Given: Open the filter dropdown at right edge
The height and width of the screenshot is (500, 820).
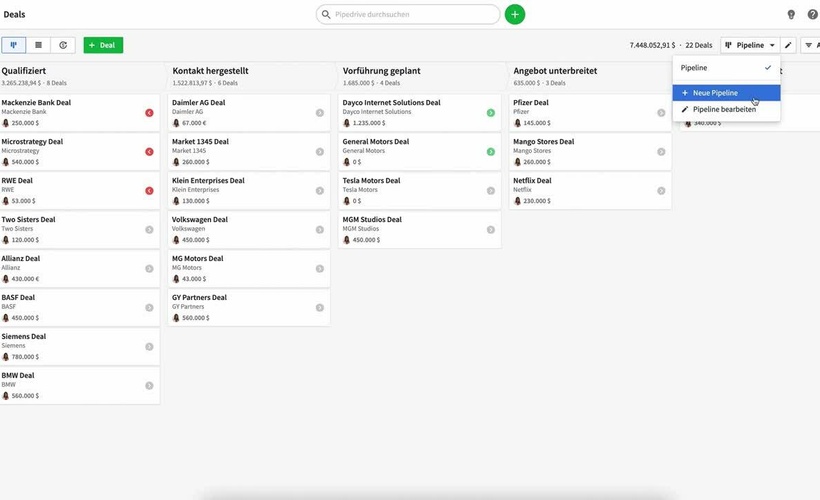Looking at the screenshot, I should coord(810,45).
